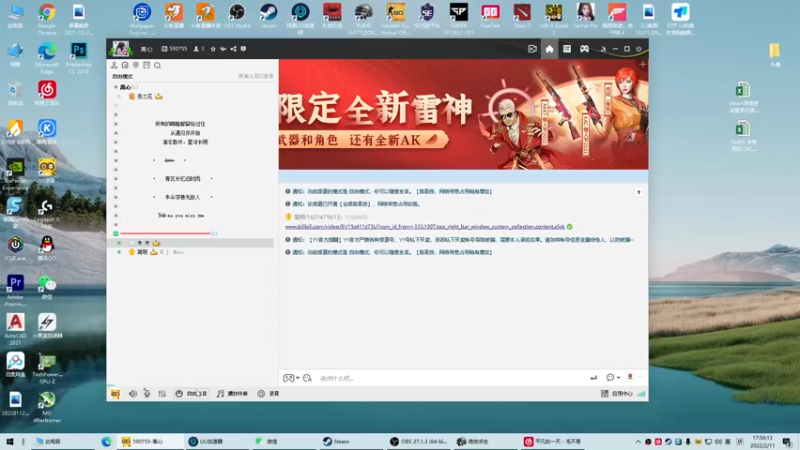Open the game icon dropdown arrow beside chat input
This screenshot has width=800, height=450.
298,378
